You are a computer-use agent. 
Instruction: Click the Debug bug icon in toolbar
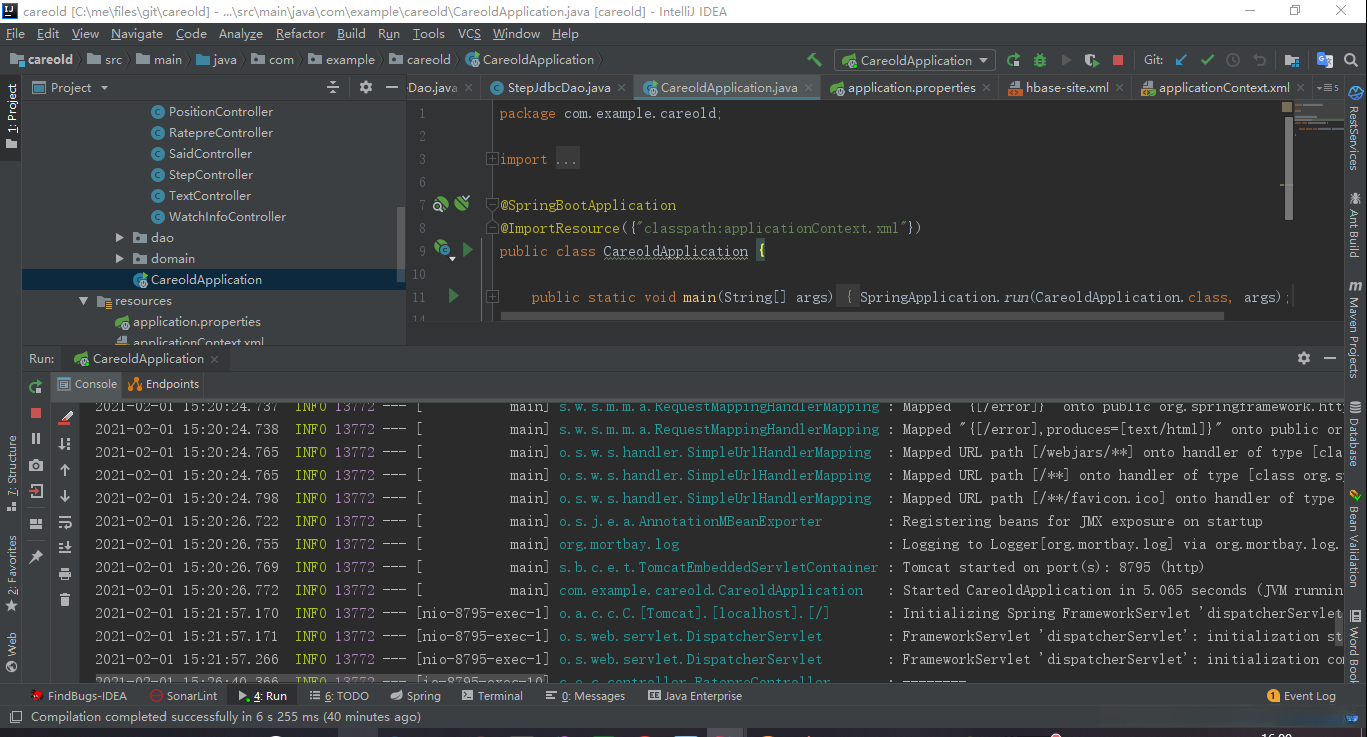tap(1040, 60)
